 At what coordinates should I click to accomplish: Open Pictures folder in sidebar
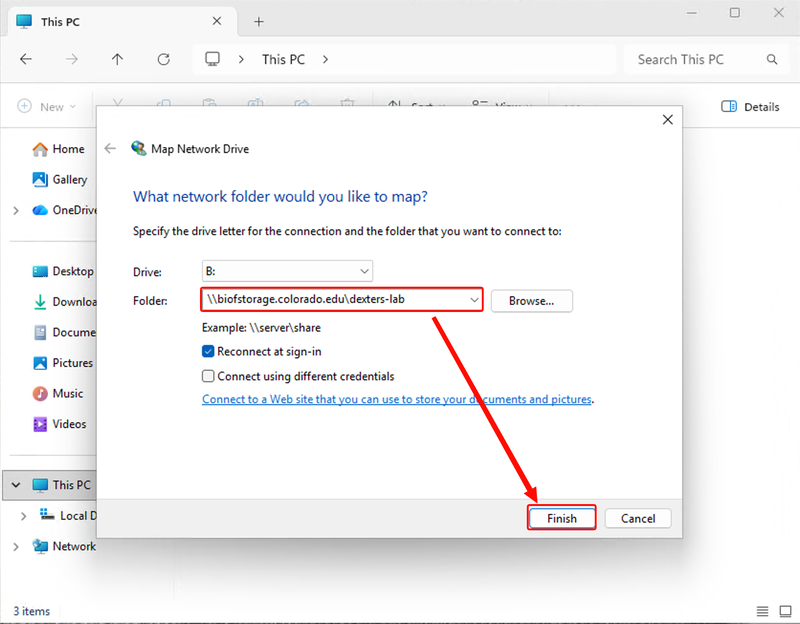[63, 363]
